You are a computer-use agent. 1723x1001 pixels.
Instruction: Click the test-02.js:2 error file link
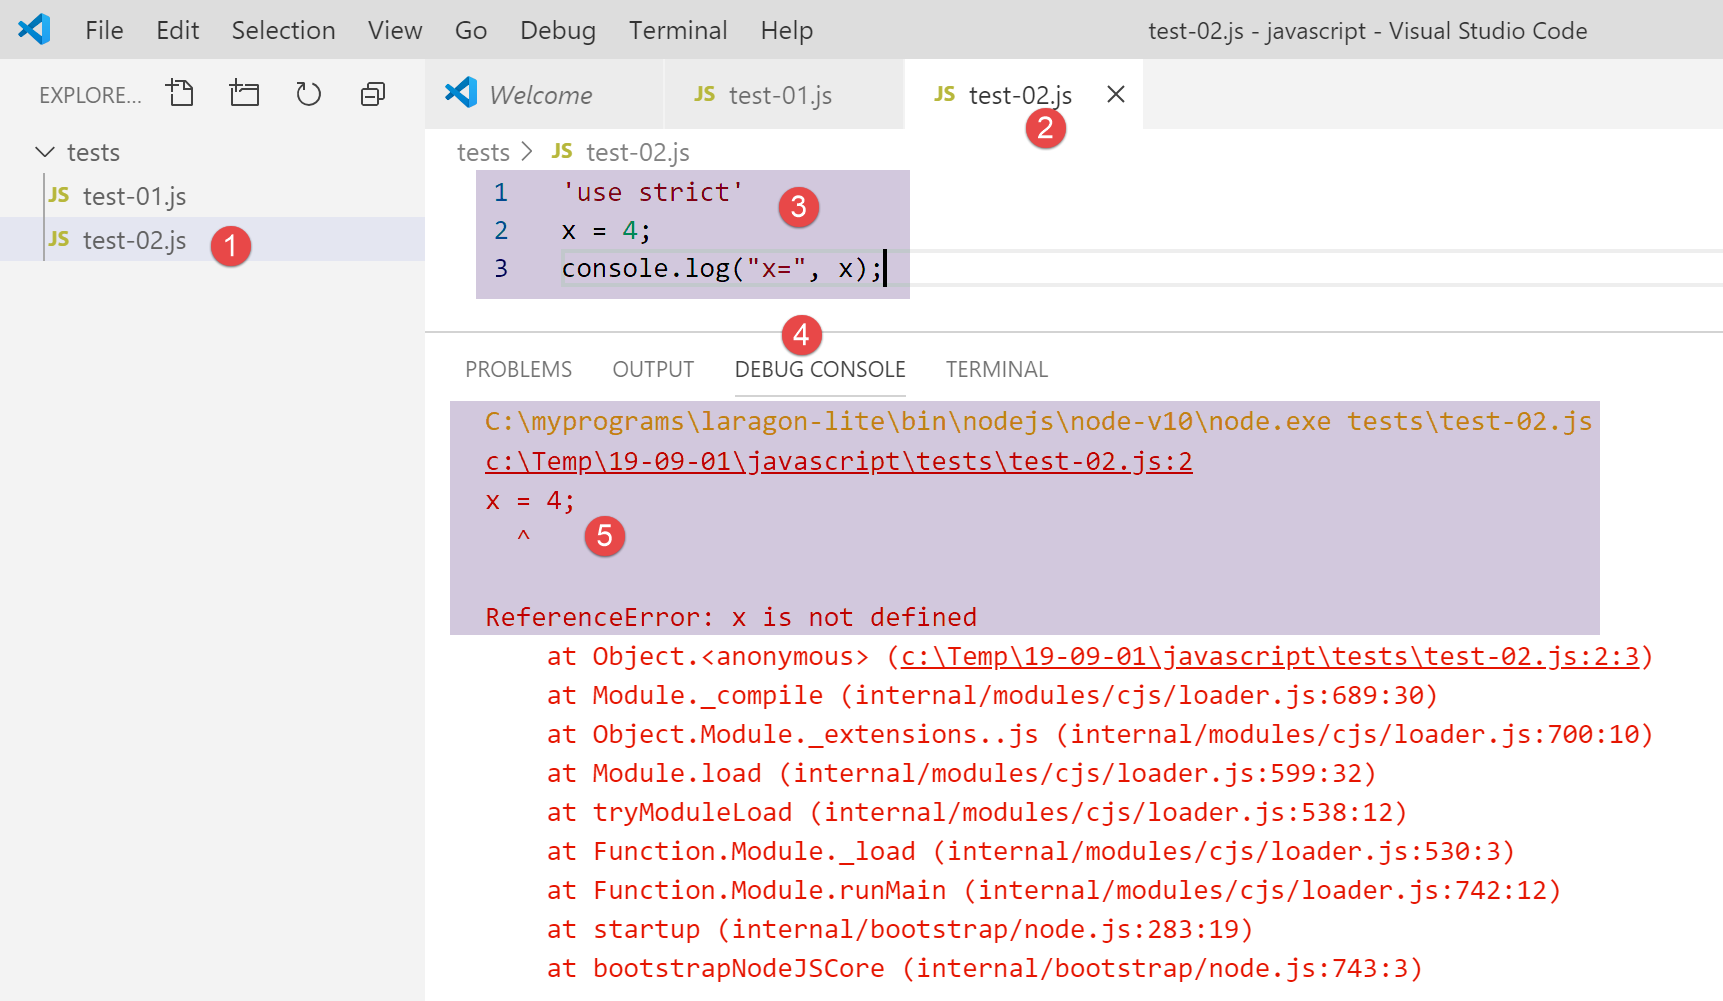pyautogui.click(x=838, y=461)
